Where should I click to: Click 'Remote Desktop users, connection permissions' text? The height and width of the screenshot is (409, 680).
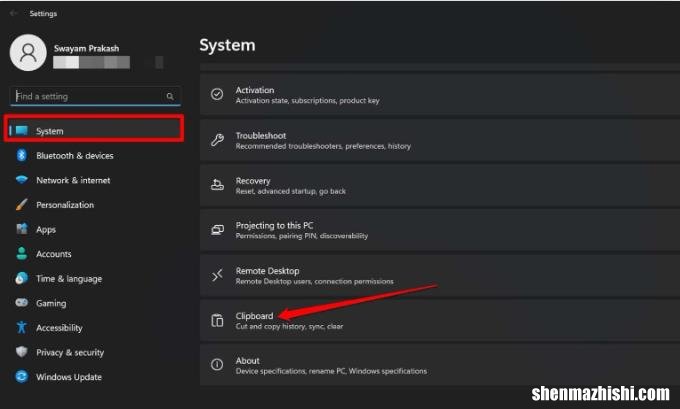point(314,281)
